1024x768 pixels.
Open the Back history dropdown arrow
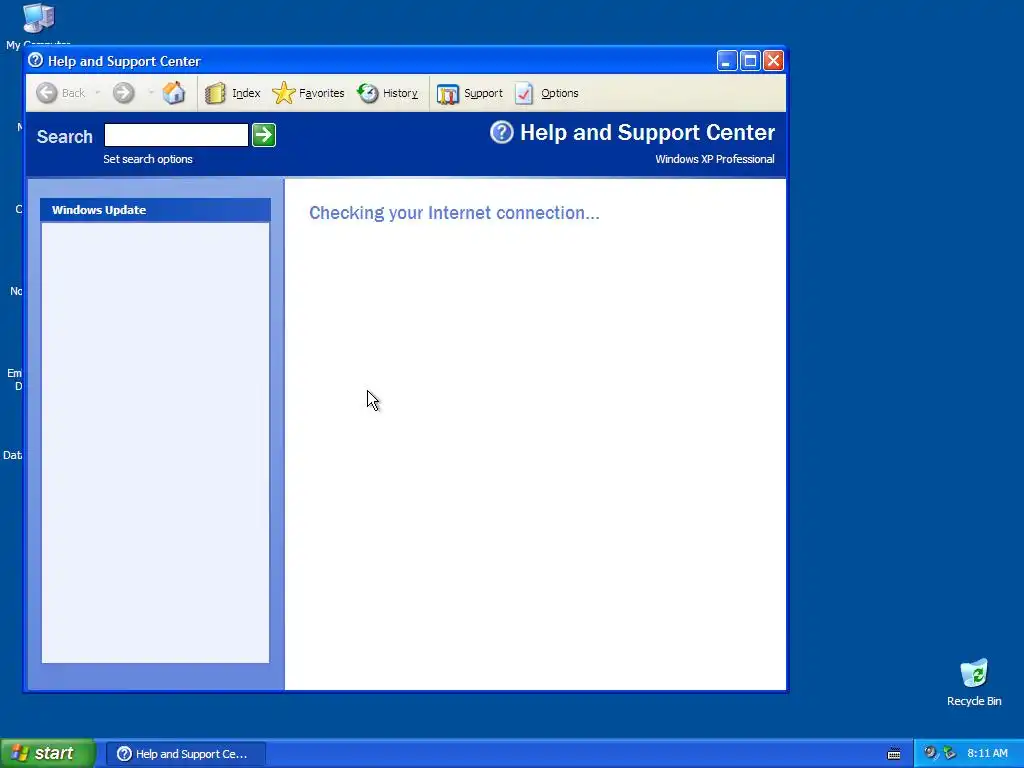tap(97, 93)
